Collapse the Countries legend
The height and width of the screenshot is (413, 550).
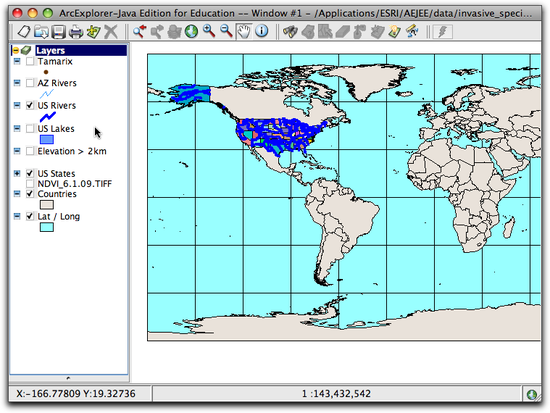coord(17,193)
